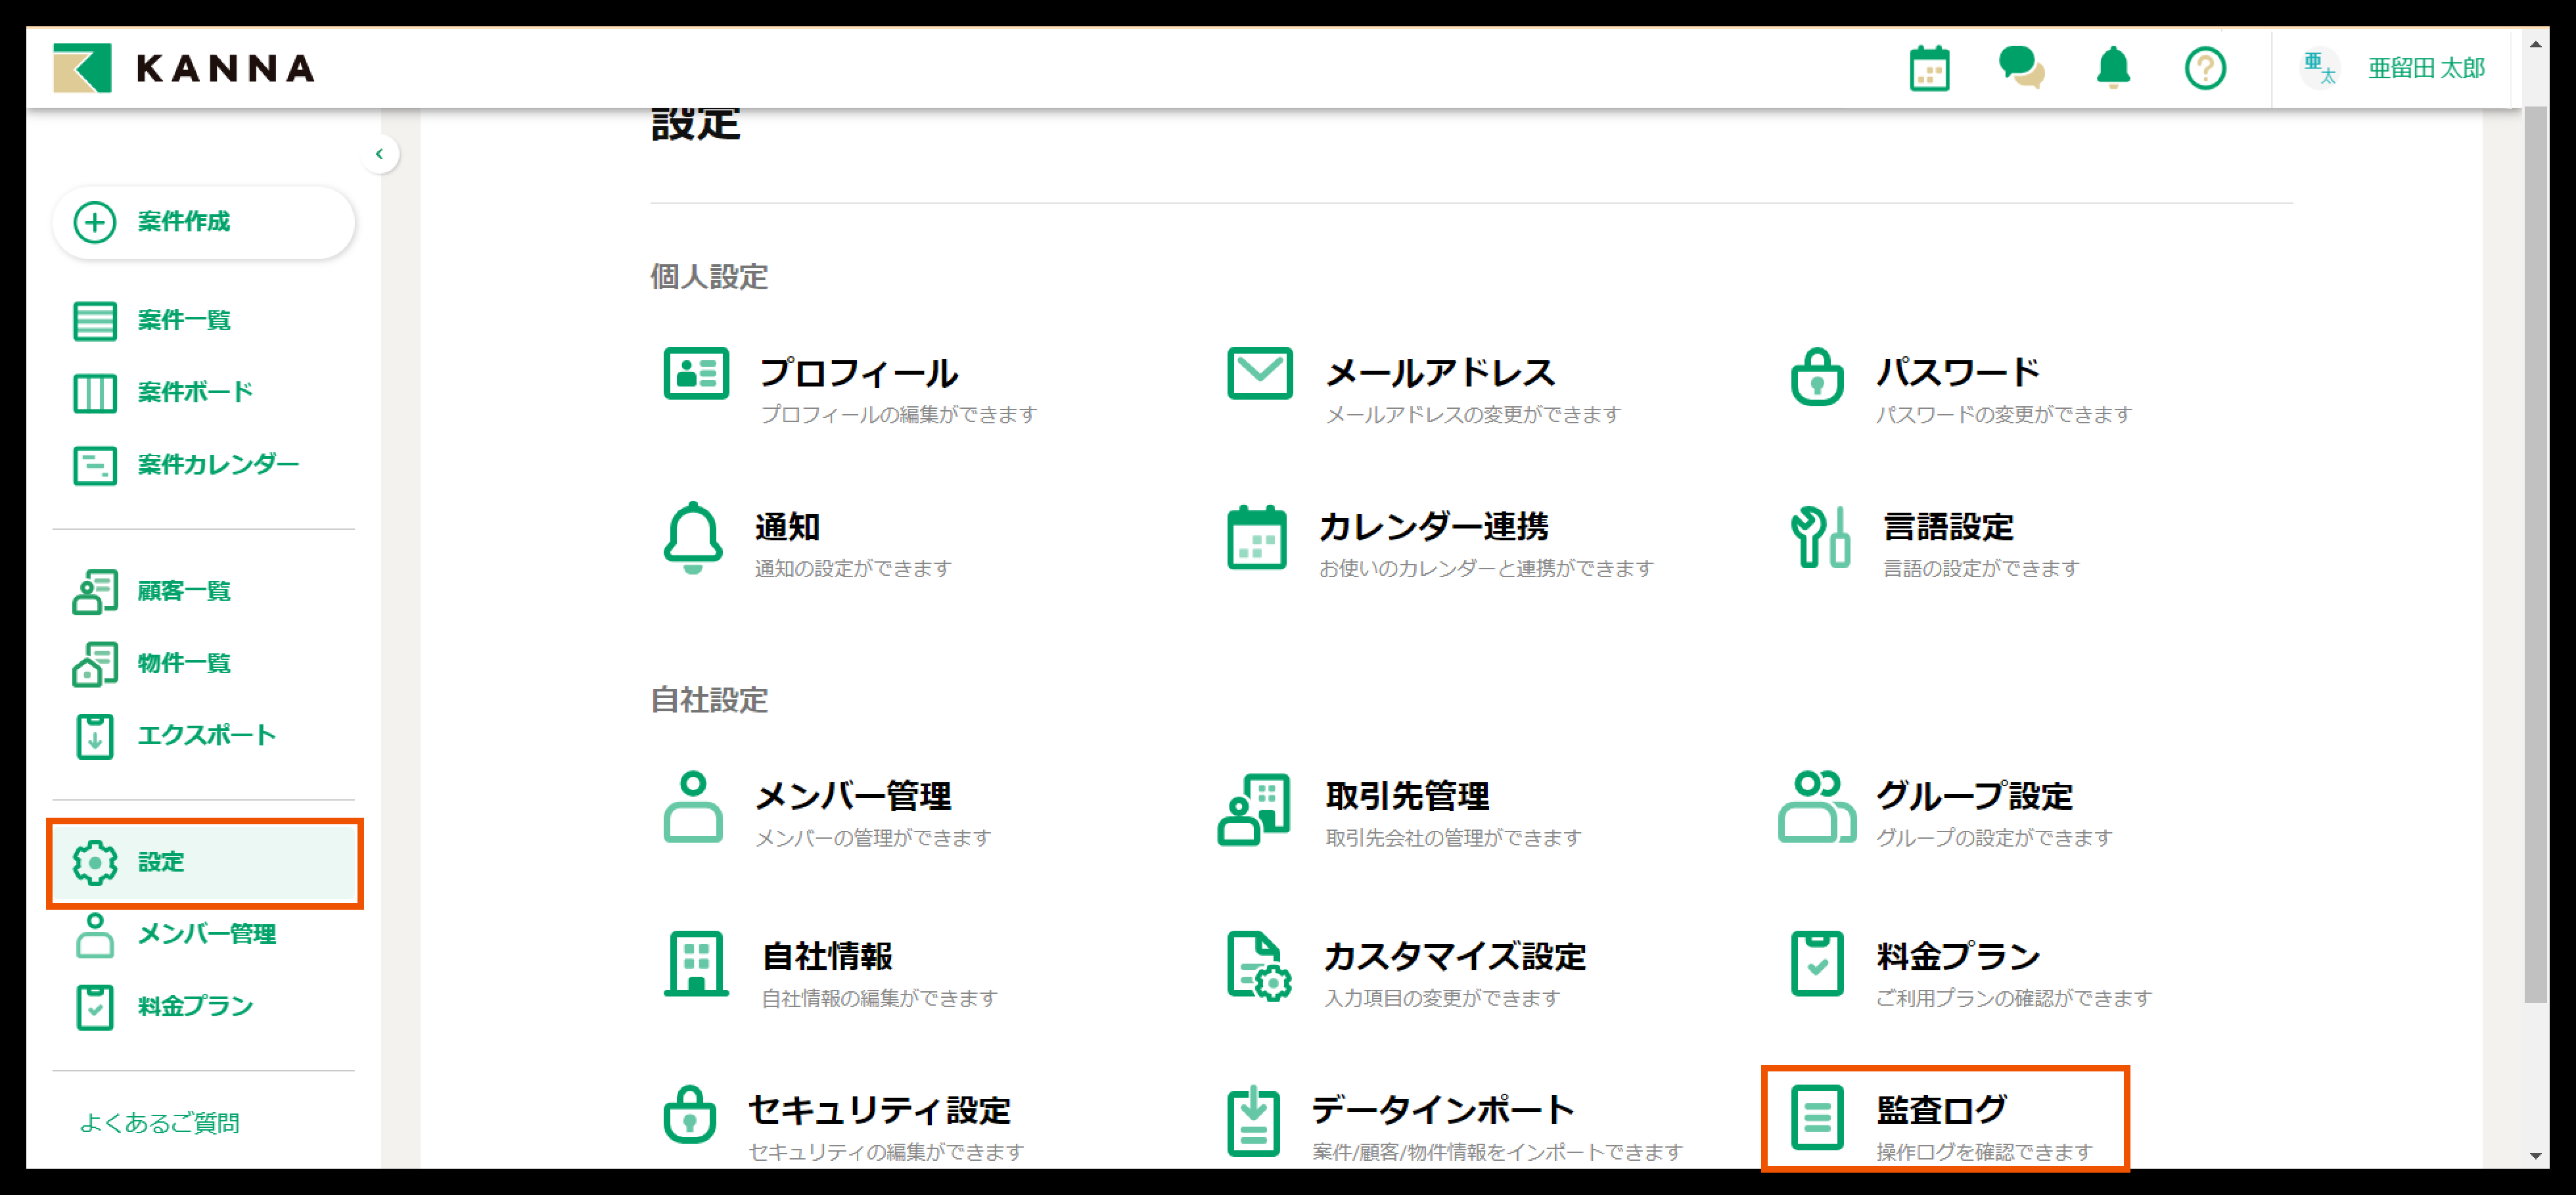The height and width of the screenshot is (1195, 2576).
Task: Click the メンバー管理 person icon in settings
Action: coord(693,807)
